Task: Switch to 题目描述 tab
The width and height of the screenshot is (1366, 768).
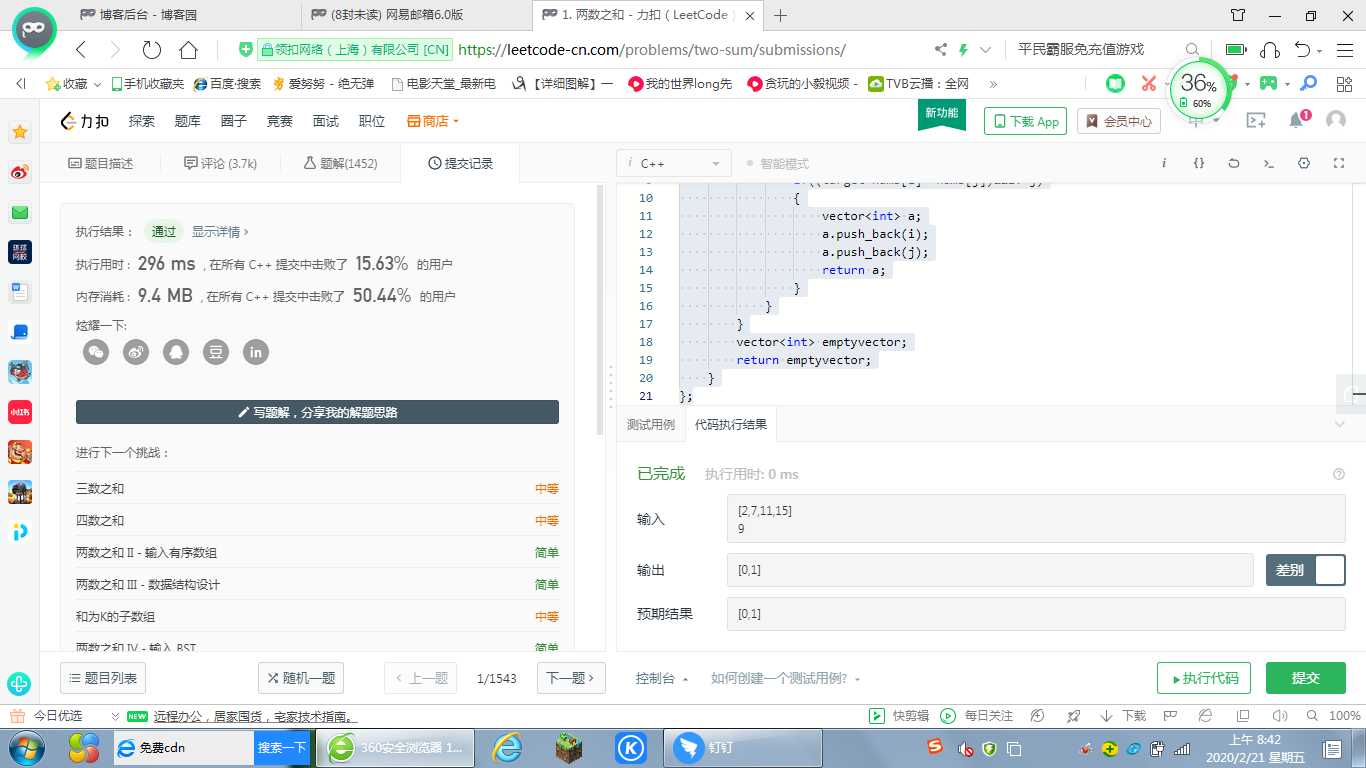Action: coord(100,163)
